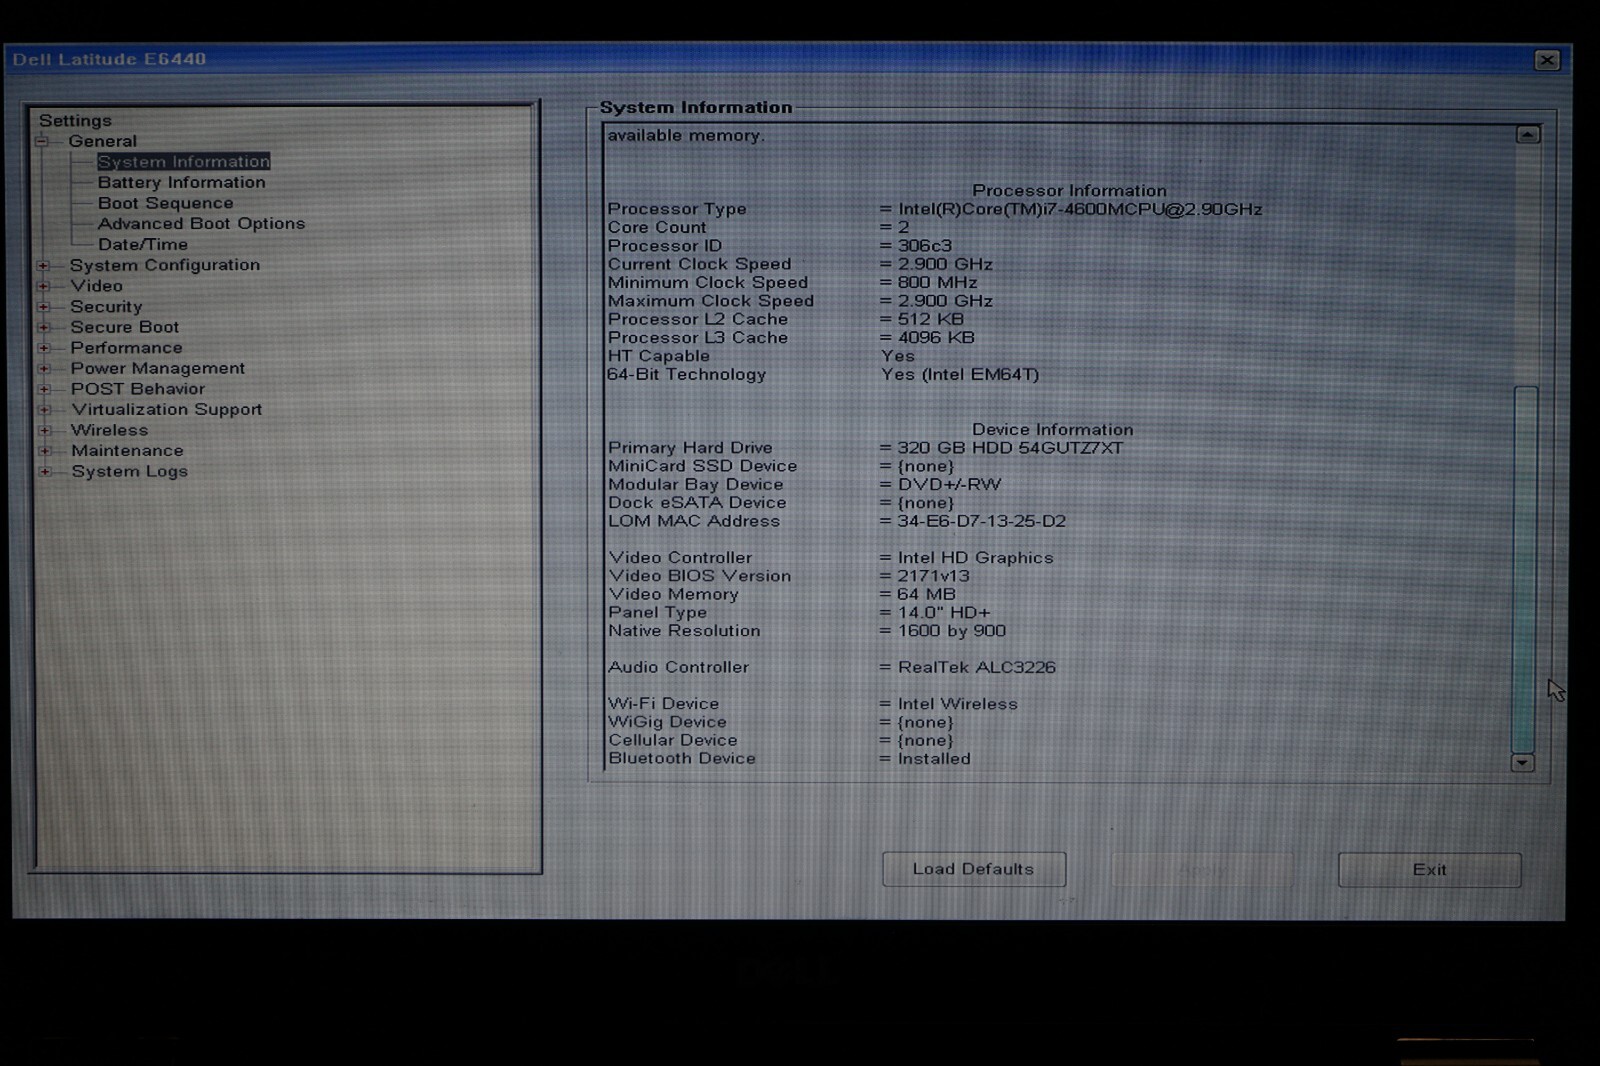Expand the System Configuration node
Image resolution: width=1600 pixels, height=1066 pixels.
(x=44, y=265)
